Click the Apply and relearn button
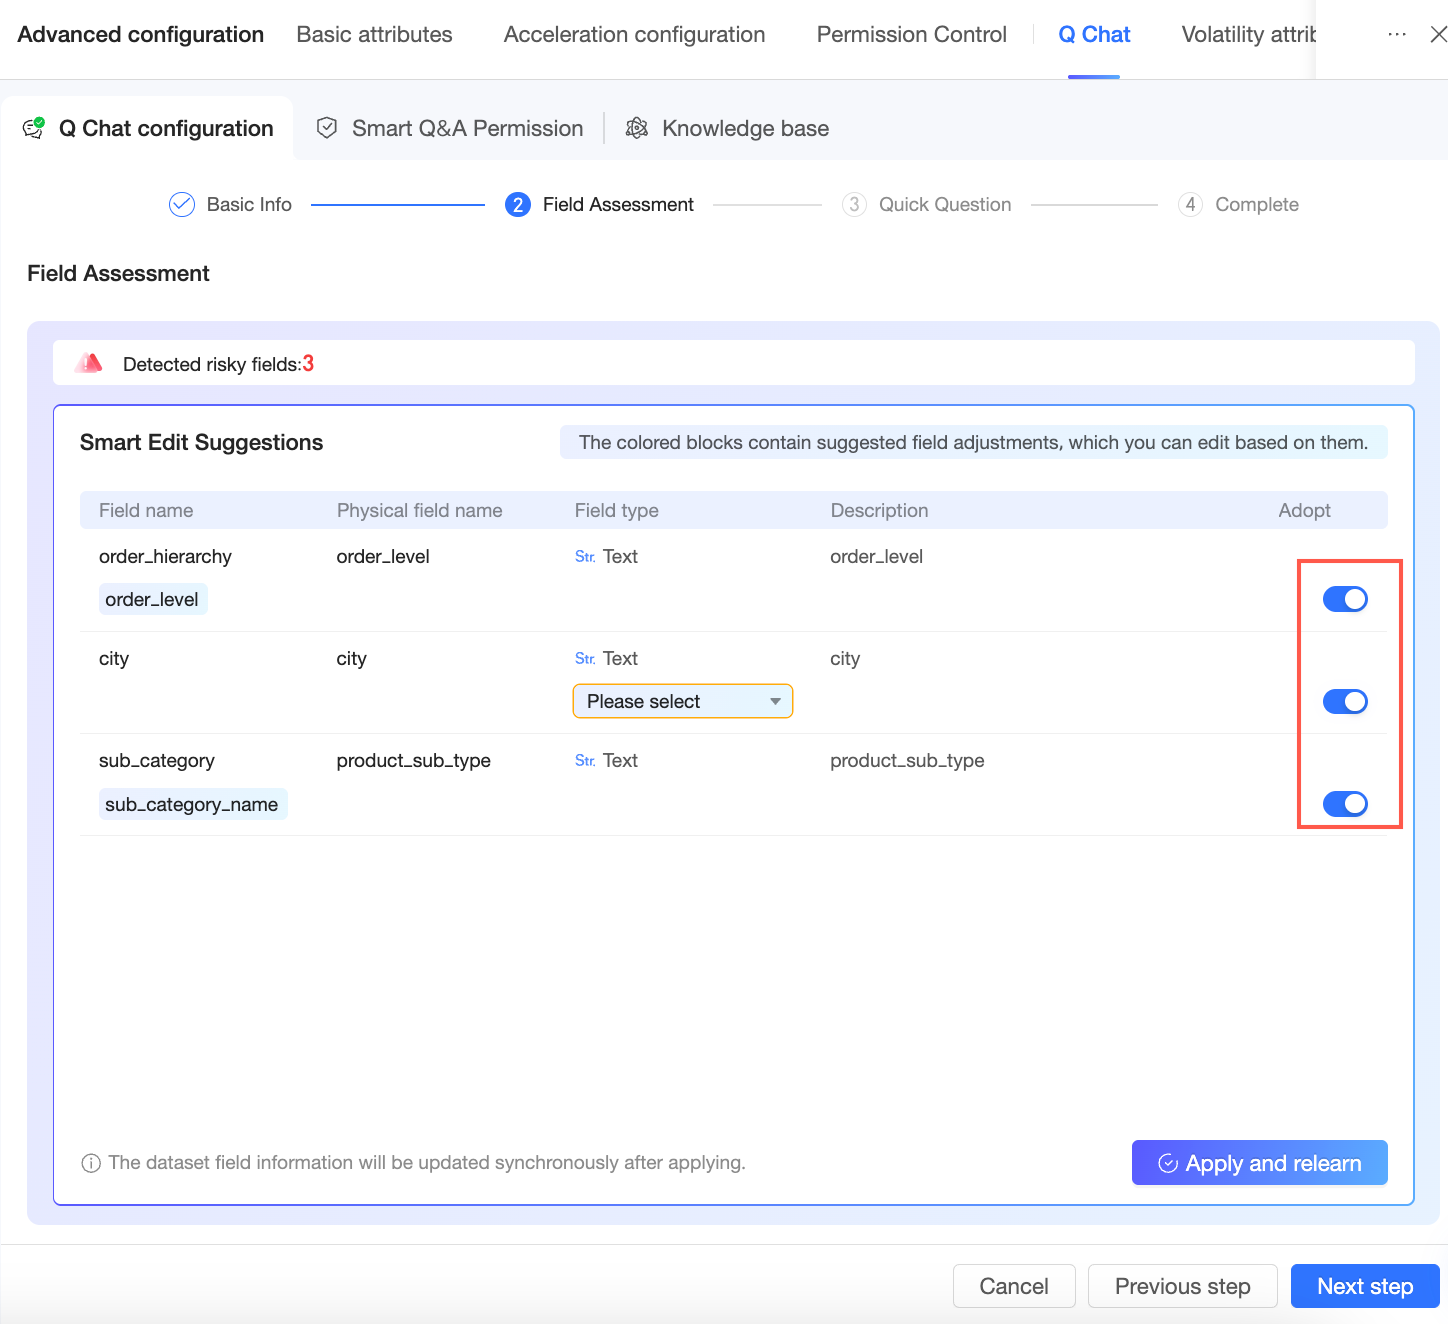This screenshot has width=1448, height=1324. pos(1259,1163)
